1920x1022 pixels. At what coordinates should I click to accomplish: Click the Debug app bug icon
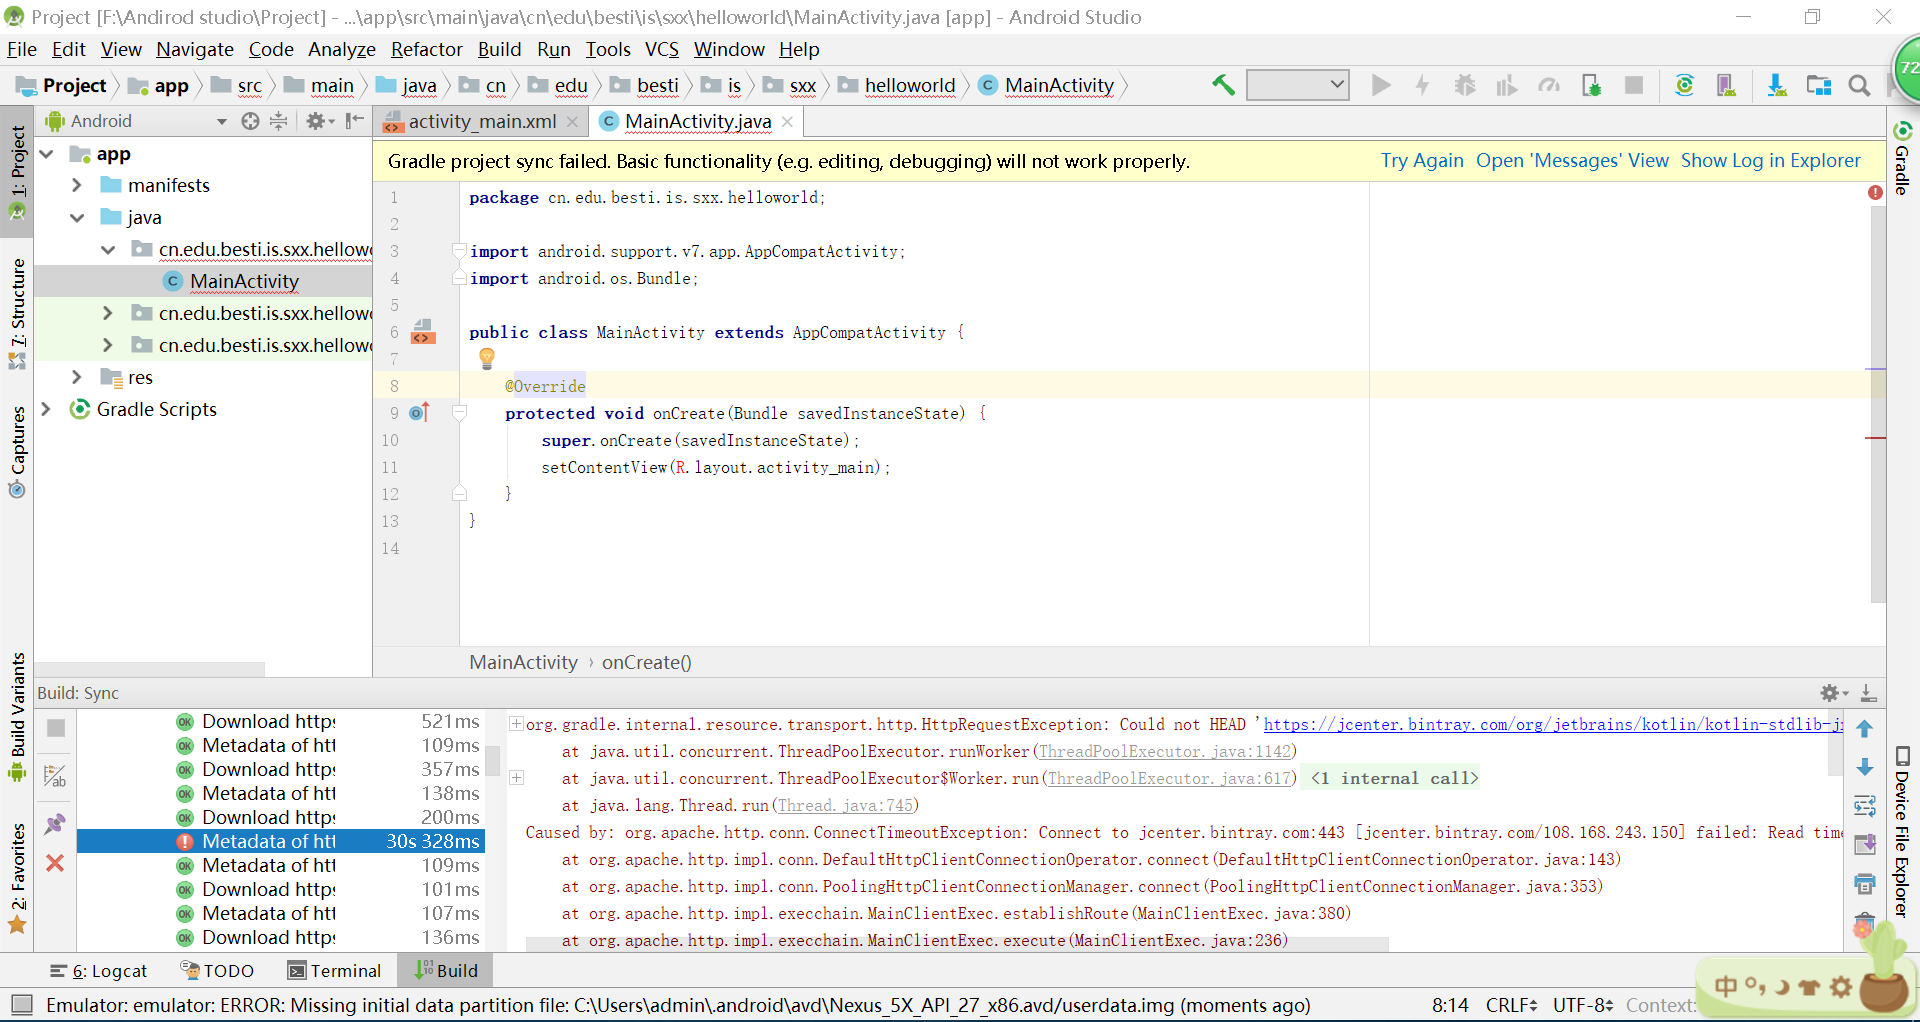tap(1465, 86)
